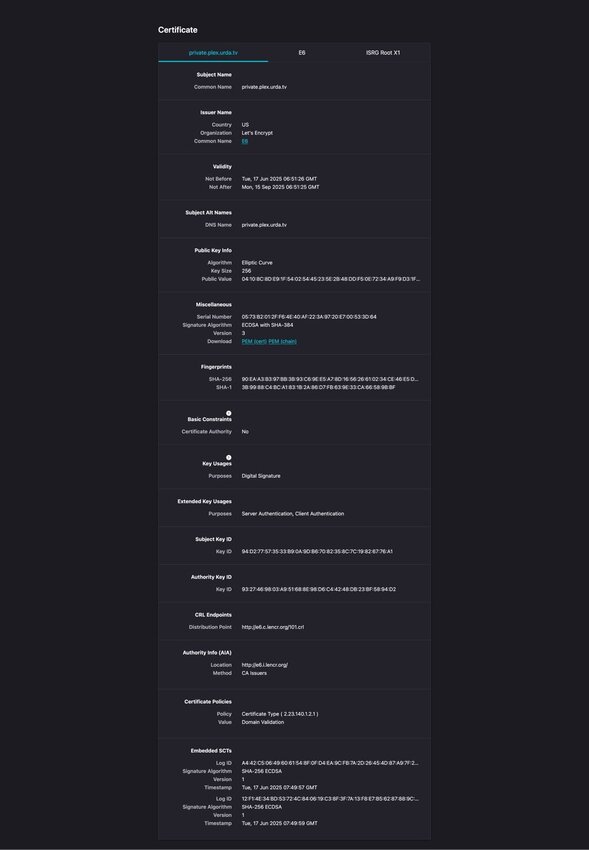
Task: Click the truncated SHA-256 fingerprint value
Action: (330, 379)
